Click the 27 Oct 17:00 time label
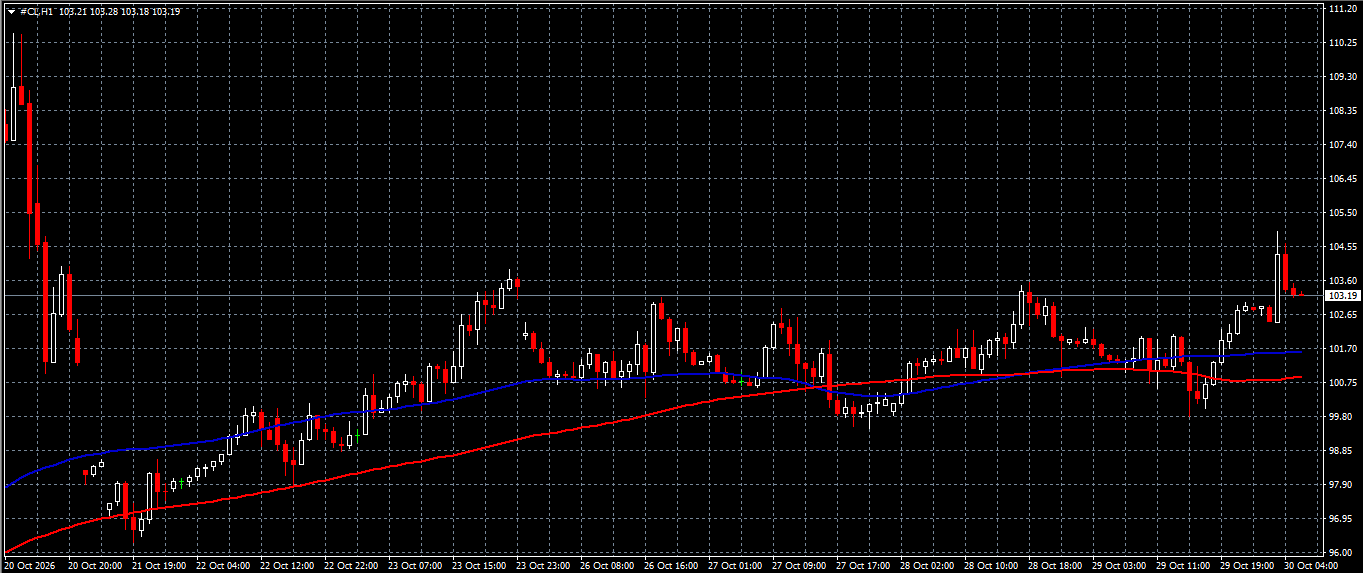Screen dimensions: 1363x573 click(x=864, y=565)
